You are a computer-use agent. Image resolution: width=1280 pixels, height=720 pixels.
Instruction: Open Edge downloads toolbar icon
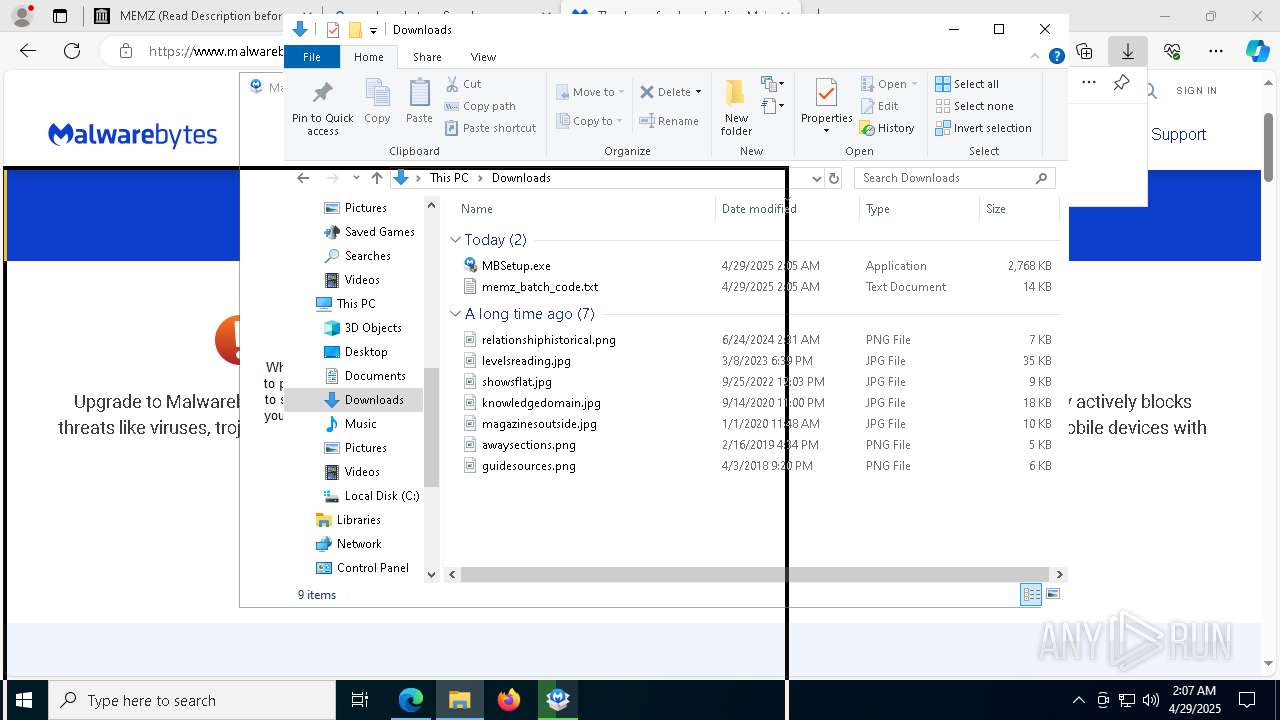[1128, 51]
